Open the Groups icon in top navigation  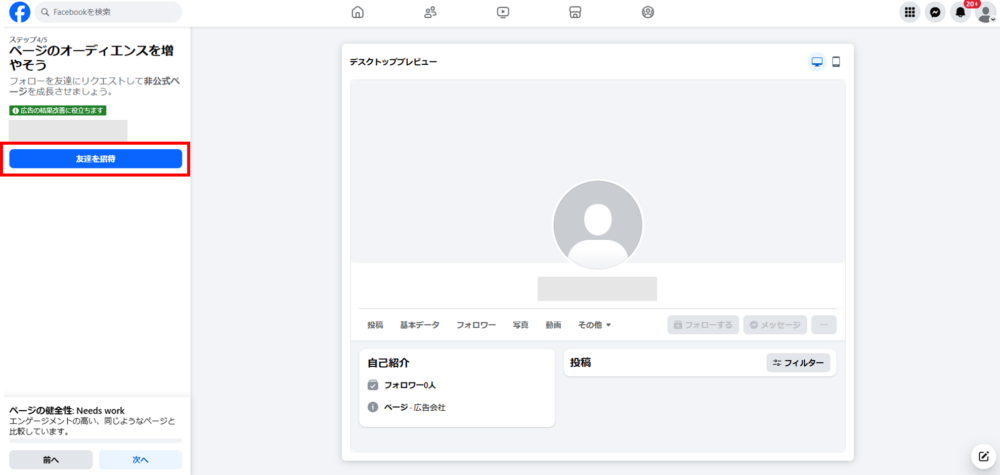point(648,12)
